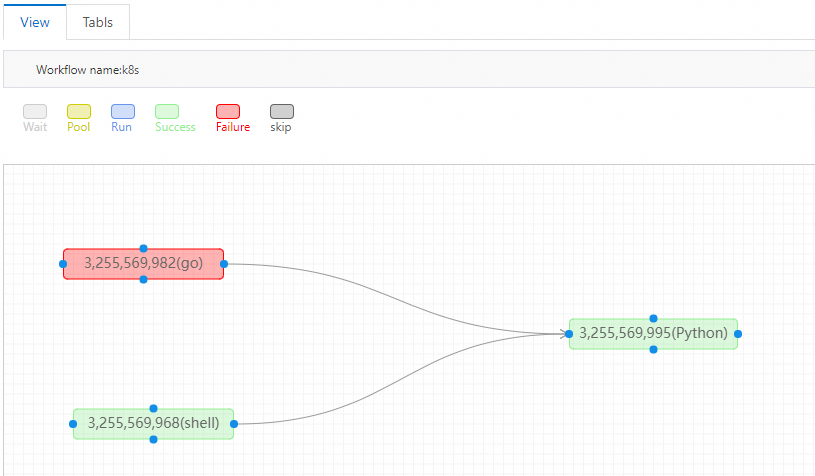Image resolution: width=815 pixels, height=476 pixels.
Task: Click the top connector dot of Python node
Action: pos(653,319)
